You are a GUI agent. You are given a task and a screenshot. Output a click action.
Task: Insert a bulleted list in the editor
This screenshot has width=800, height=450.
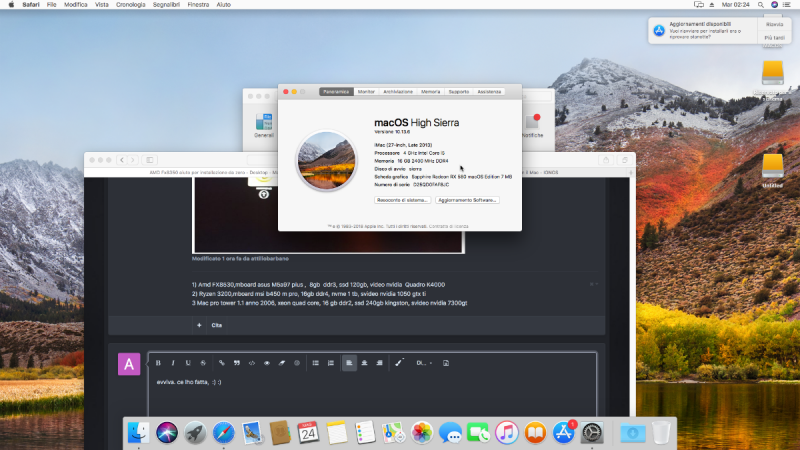pyautogui.click(x=316, y=362)
